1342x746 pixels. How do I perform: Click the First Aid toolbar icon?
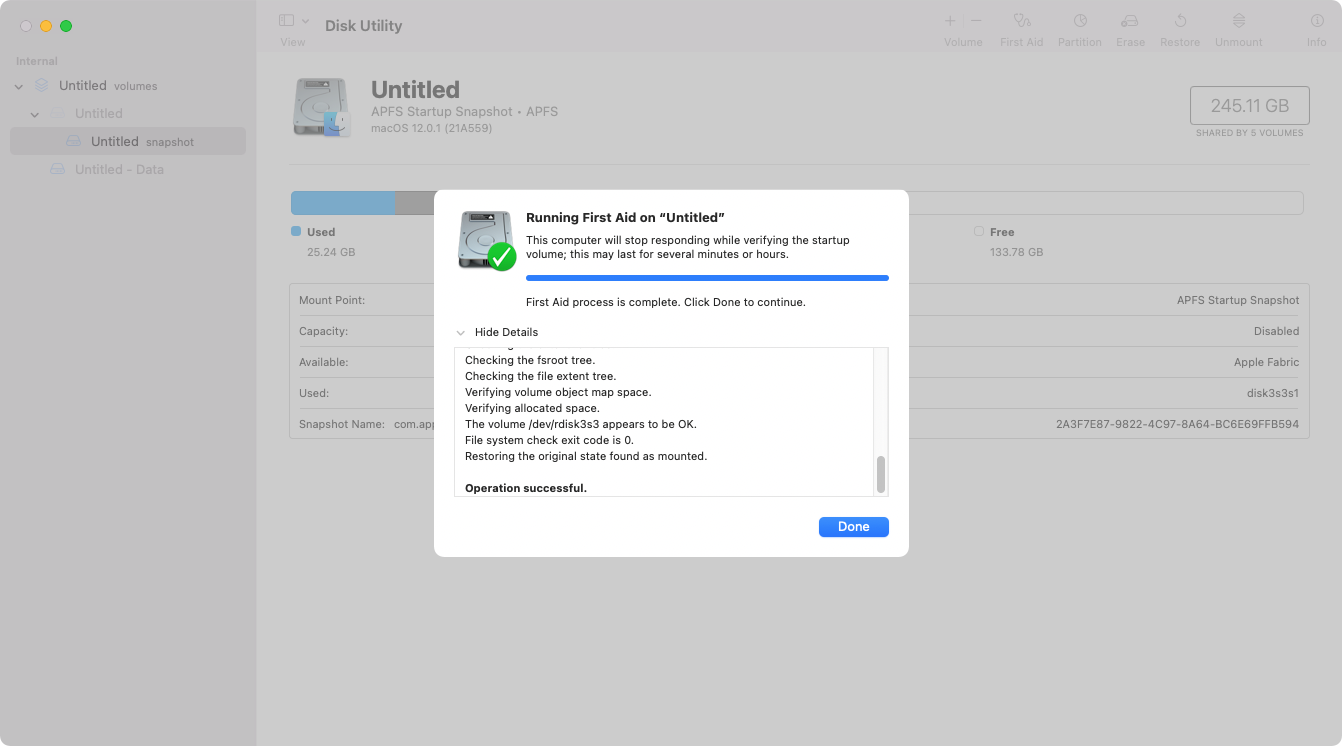(x=1021, y=21)
